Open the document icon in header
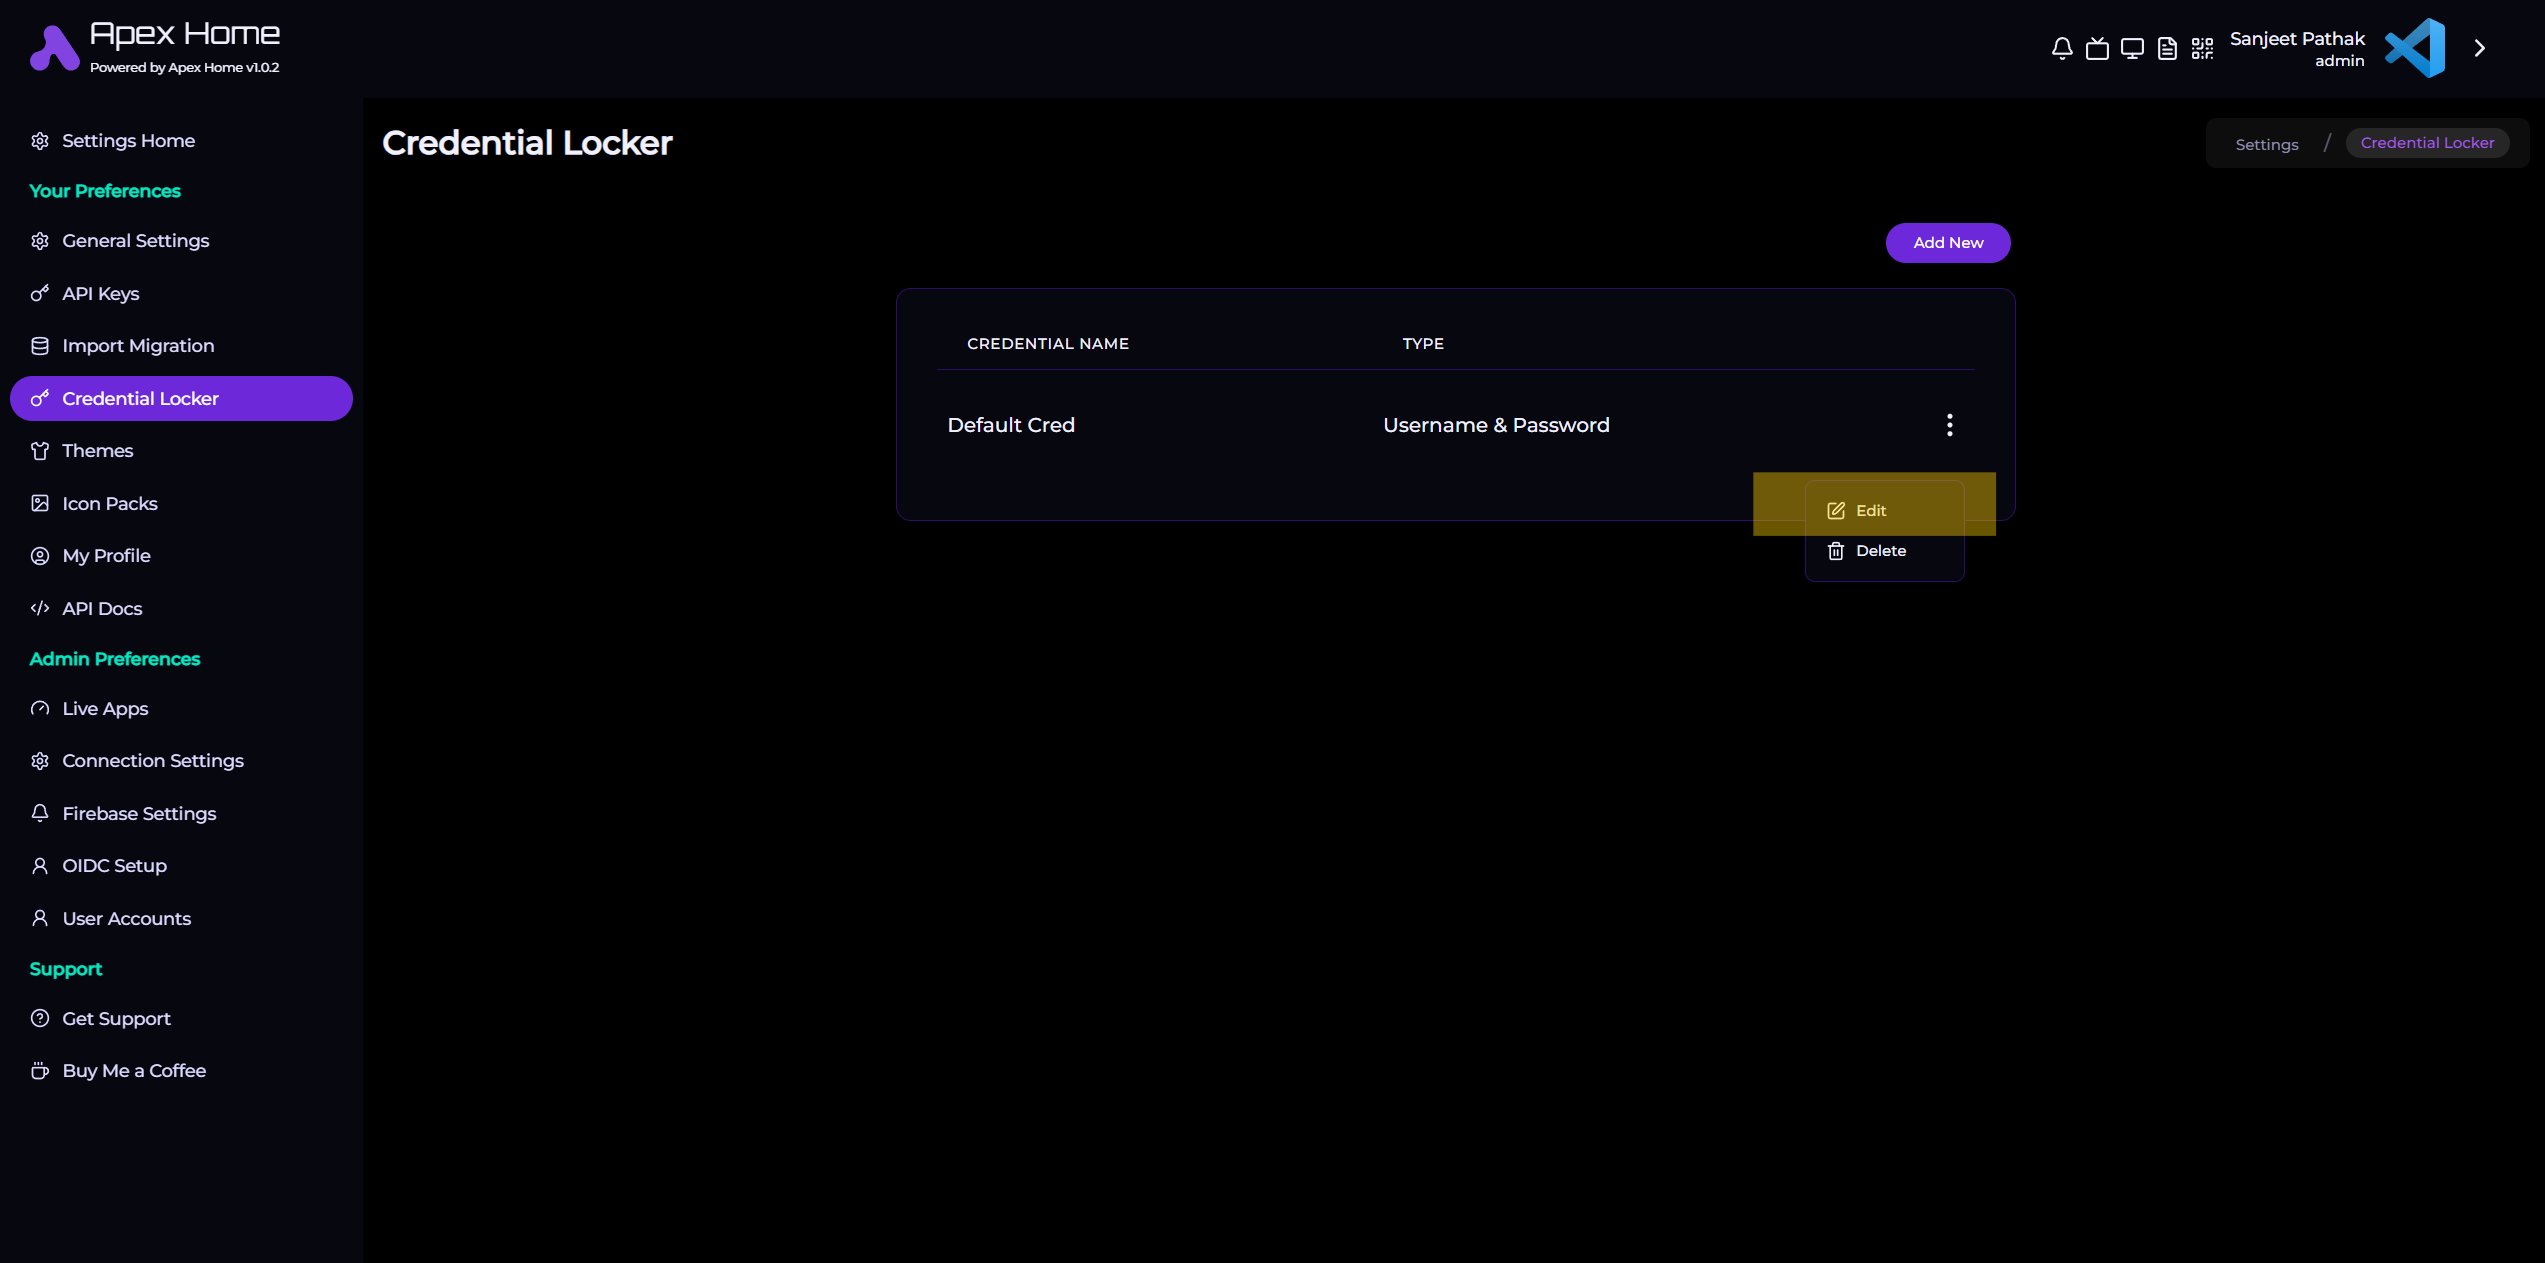The width and height of the screenshot is (2545, 1263). click(2167, 48)
